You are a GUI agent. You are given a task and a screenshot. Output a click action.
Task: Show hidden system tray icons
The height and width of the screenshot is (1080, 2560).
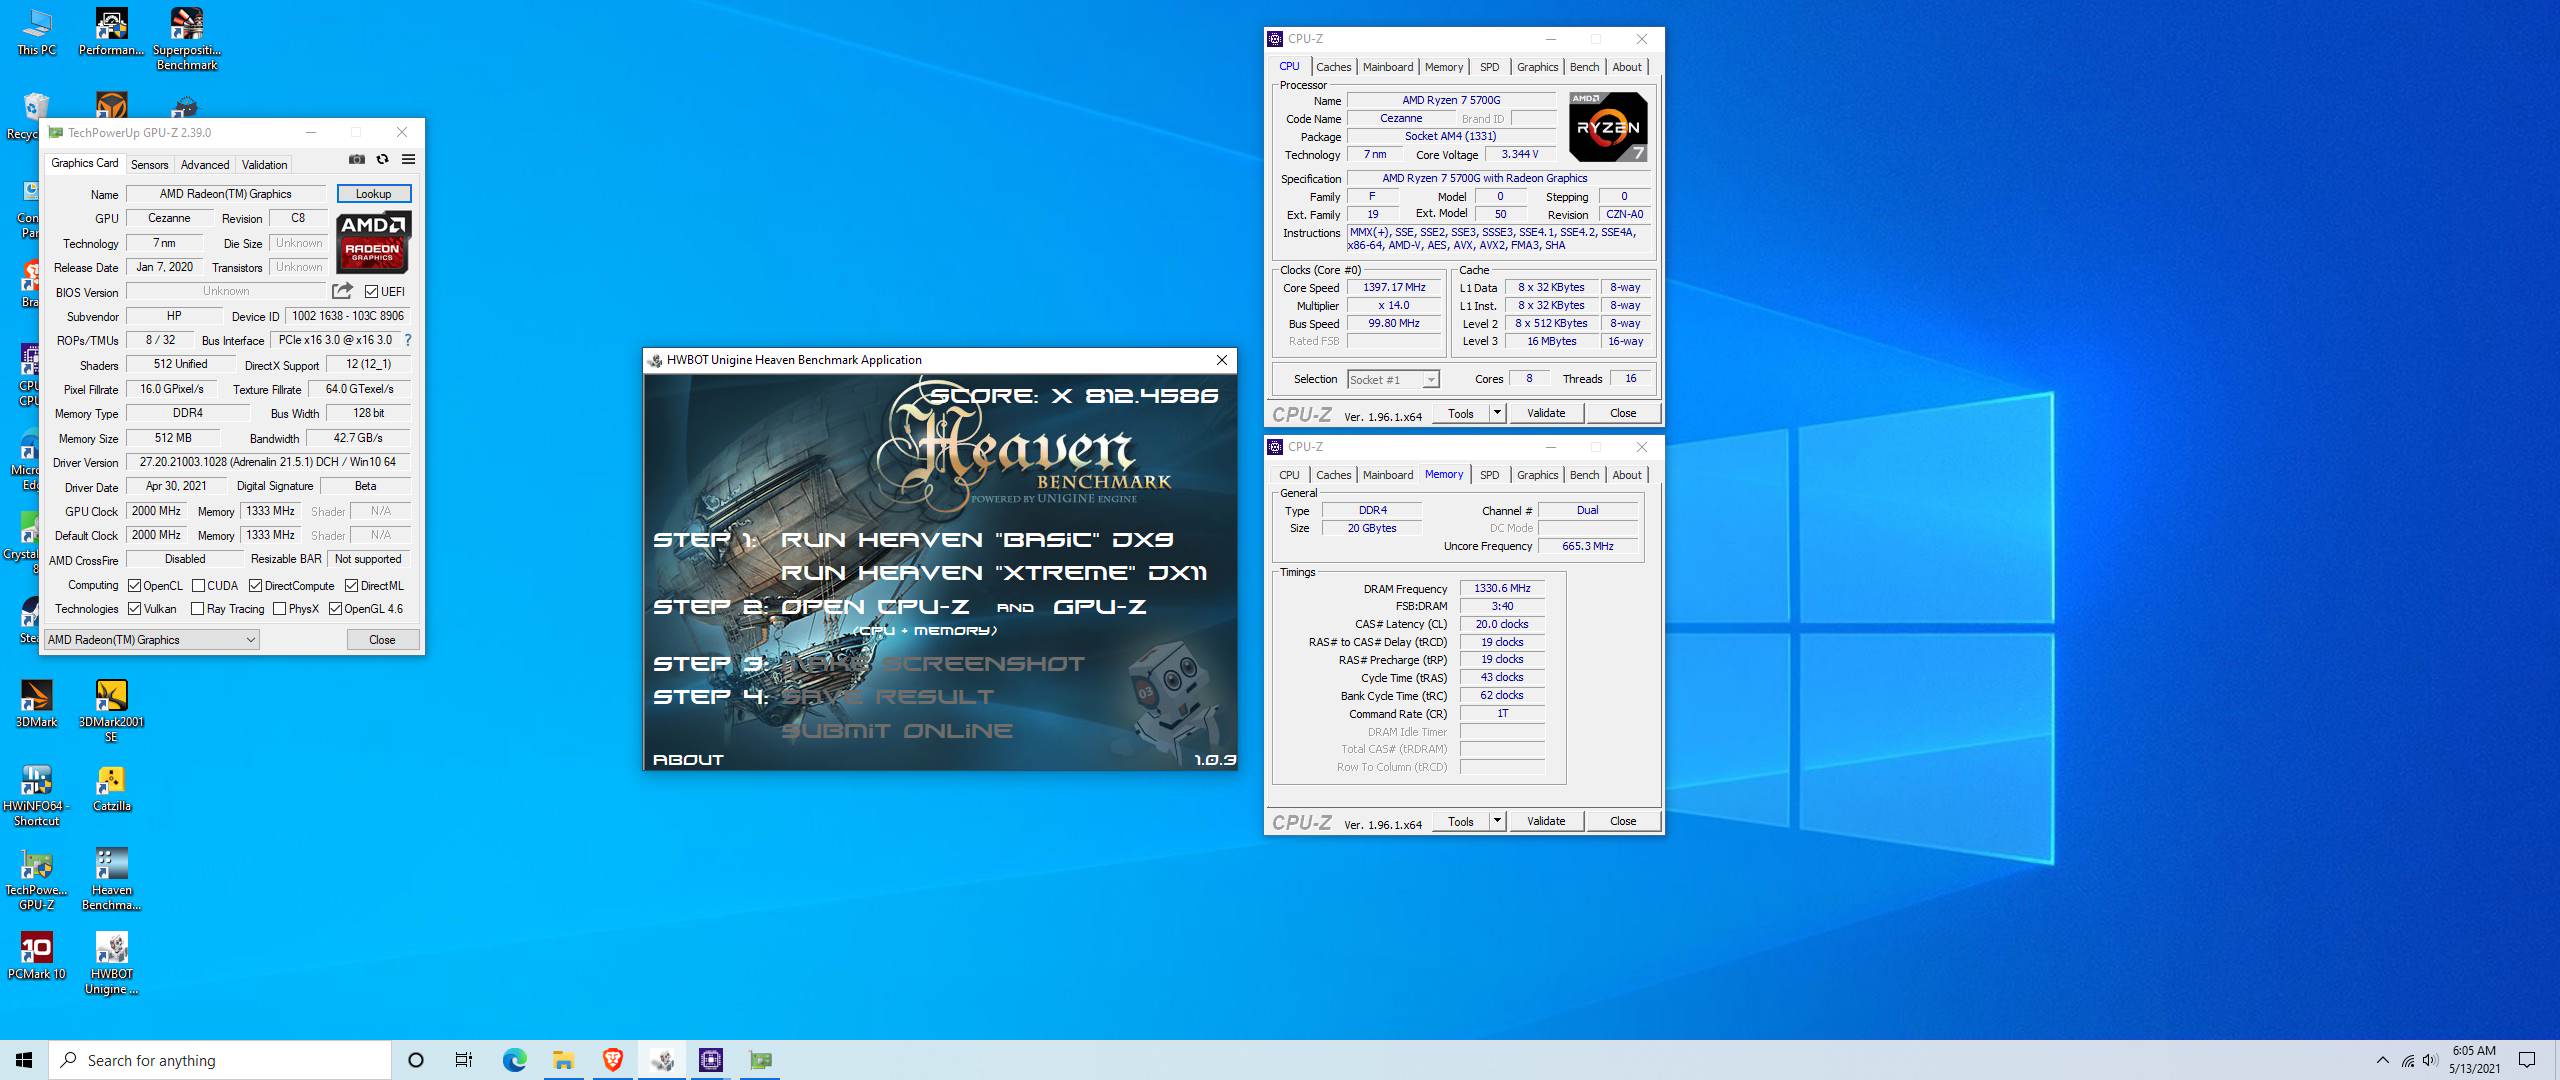[2382, 1060]
